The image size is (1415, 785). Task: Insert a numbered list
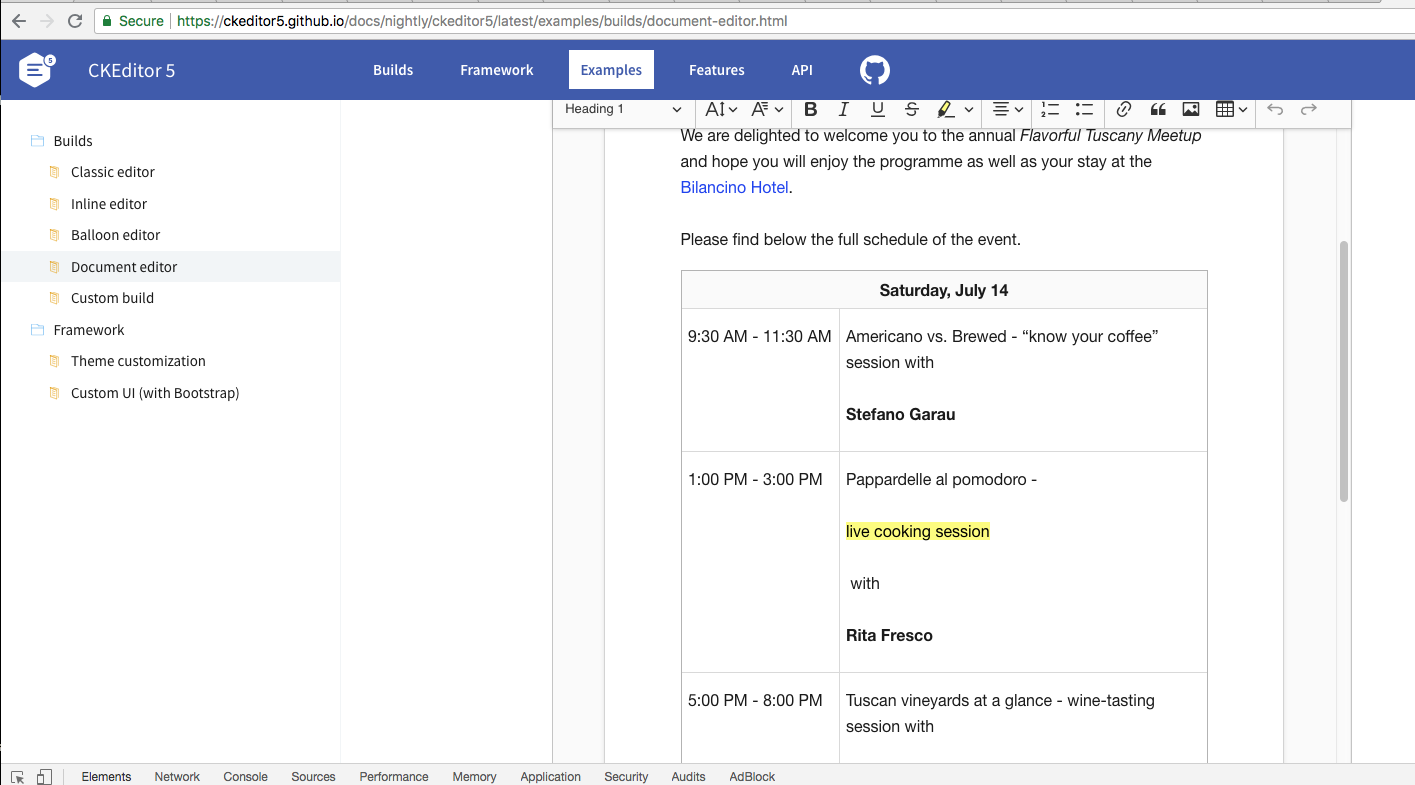click(1049, 109)
